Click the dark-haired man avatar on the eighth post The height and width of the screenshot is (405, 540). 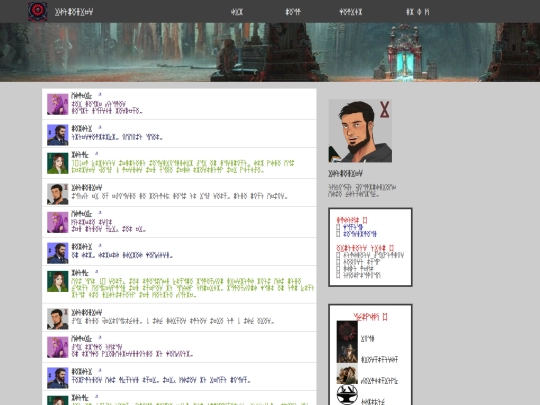coord(58,319)
